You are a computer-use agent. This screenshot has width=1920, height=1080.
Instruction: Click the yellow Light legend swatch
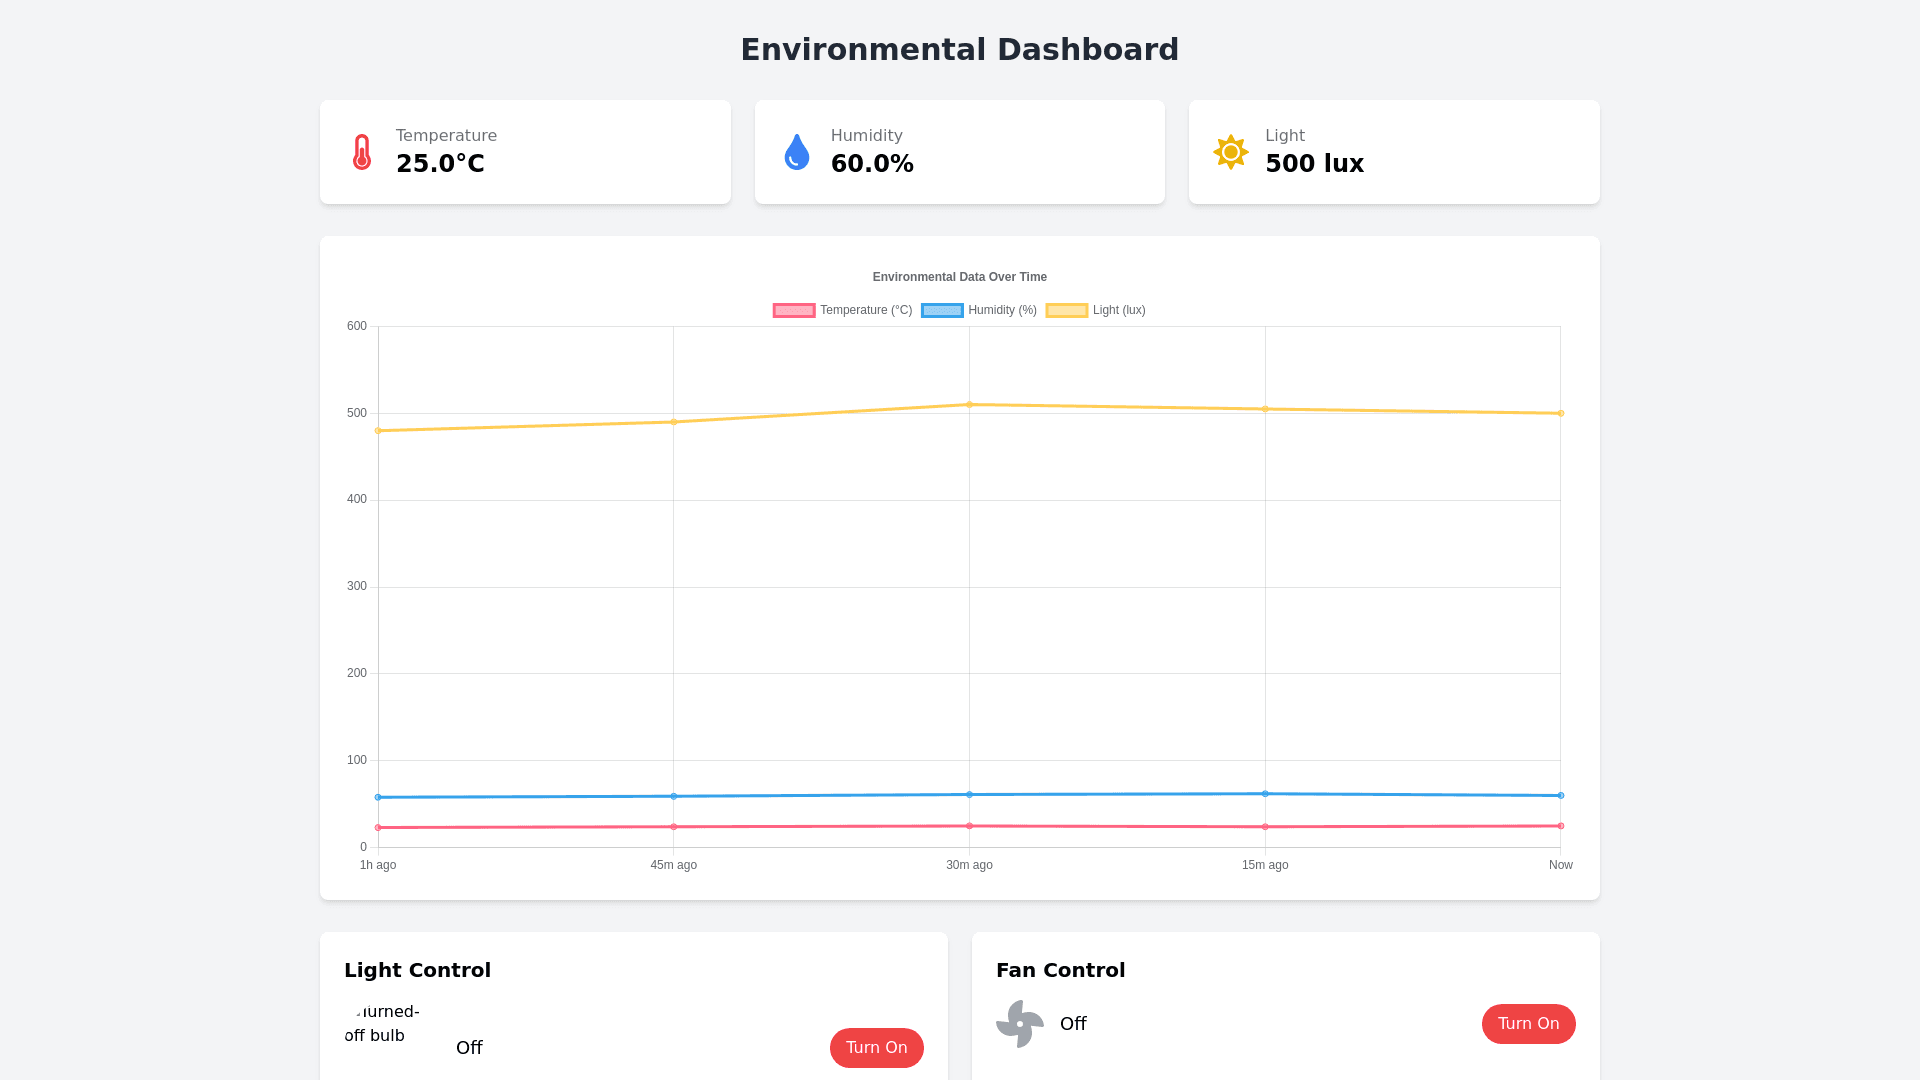1067,311
